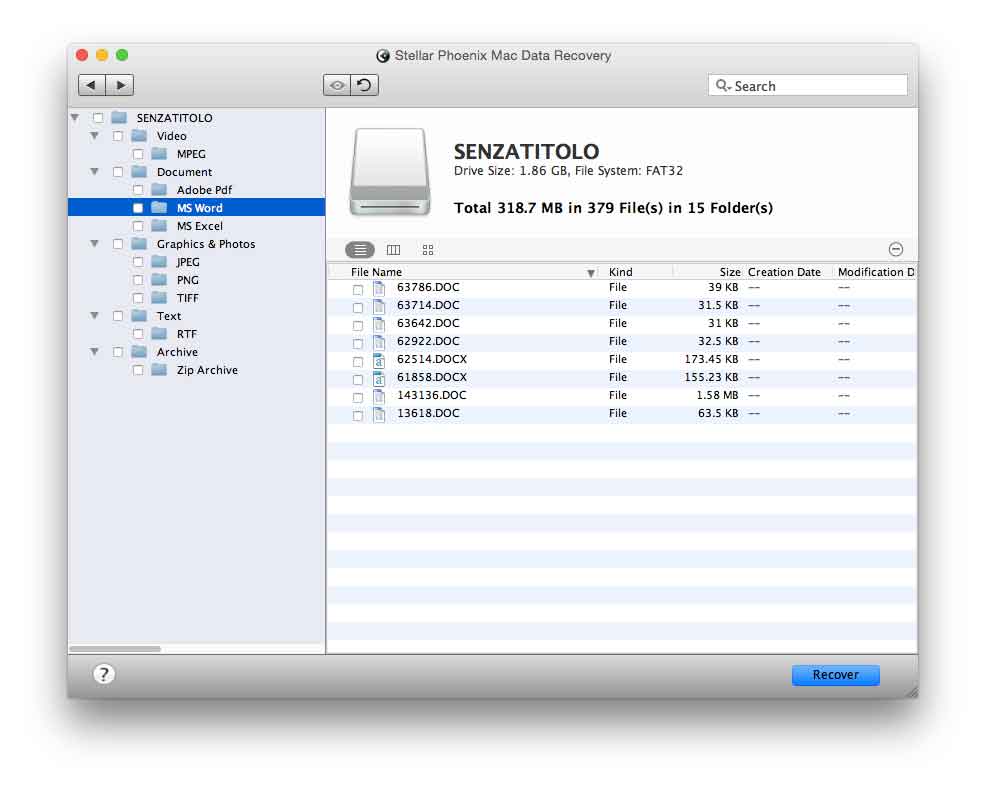This screenshot has height=790, width=986.
Task: Click the JPEG folder icon
Action: [160, 261]
